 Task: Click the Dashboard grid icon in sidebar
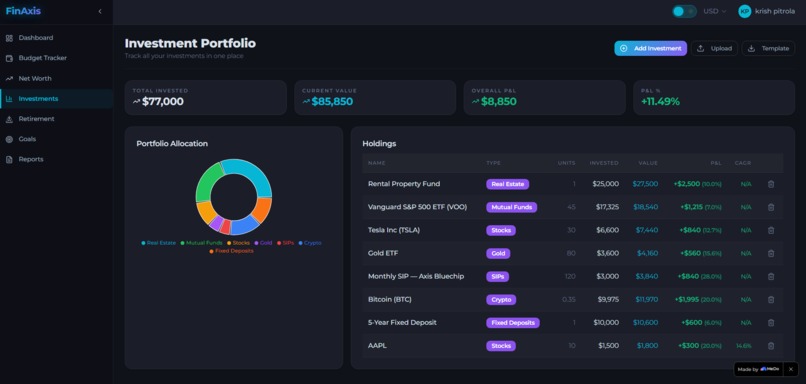point(9,38)
